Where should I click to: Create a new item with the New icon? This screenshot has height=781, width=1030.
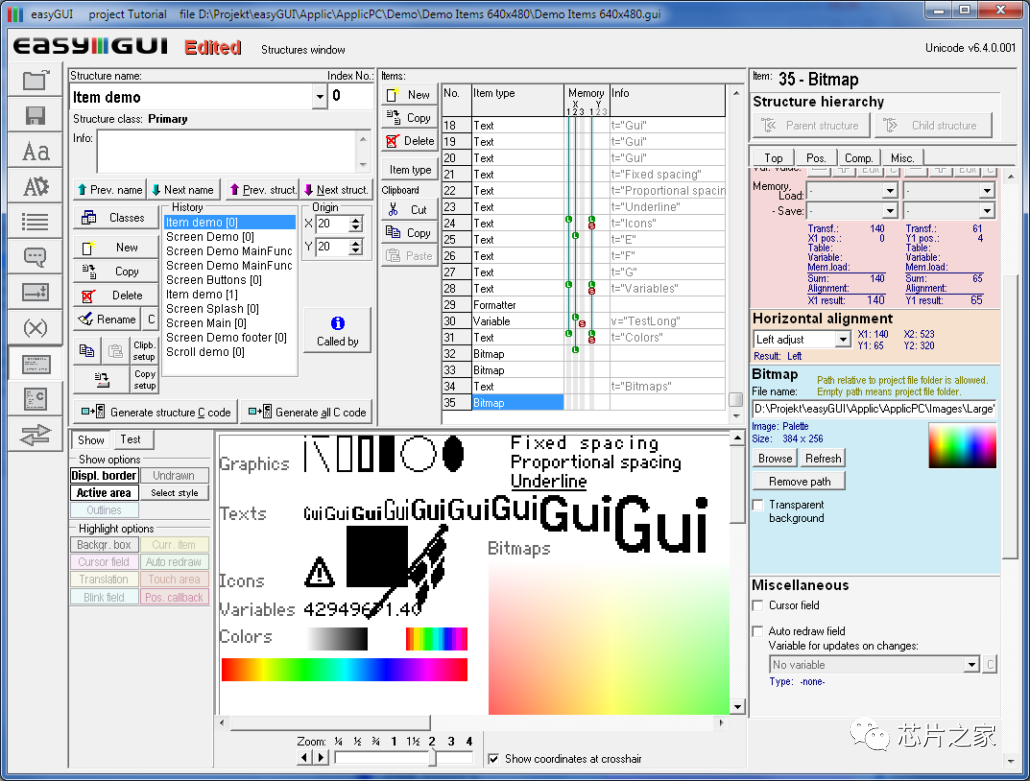408,95
